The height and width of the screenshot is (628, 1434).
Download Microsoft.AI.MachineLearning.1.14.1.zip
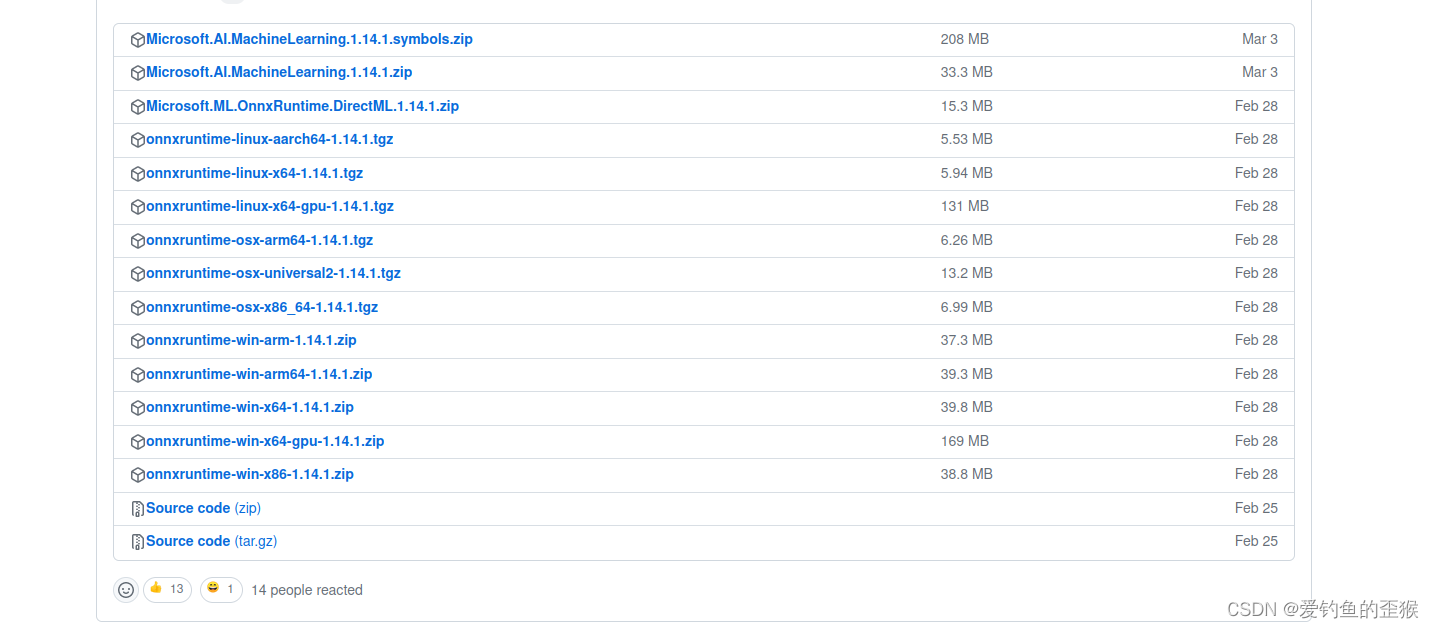click(279, 72)
